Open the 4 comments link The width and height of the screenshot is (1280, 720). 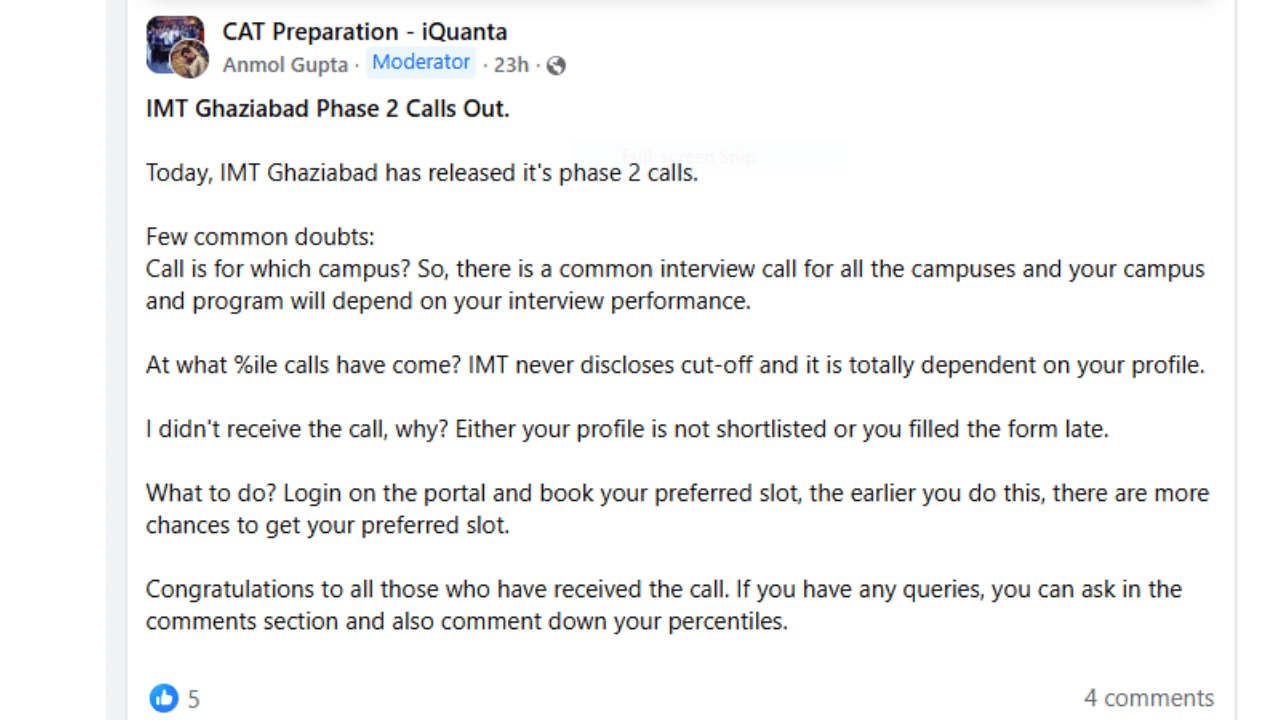tap(1149, 698)
